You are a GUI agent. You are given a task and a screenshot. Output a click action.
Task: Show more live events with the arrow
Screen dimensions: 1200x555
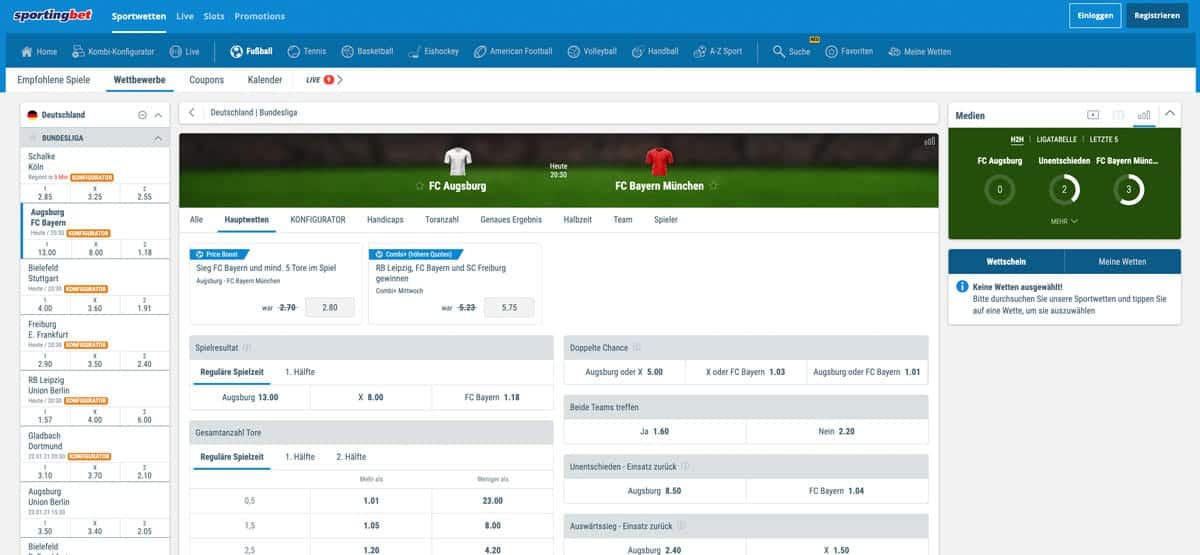(340, 80)
